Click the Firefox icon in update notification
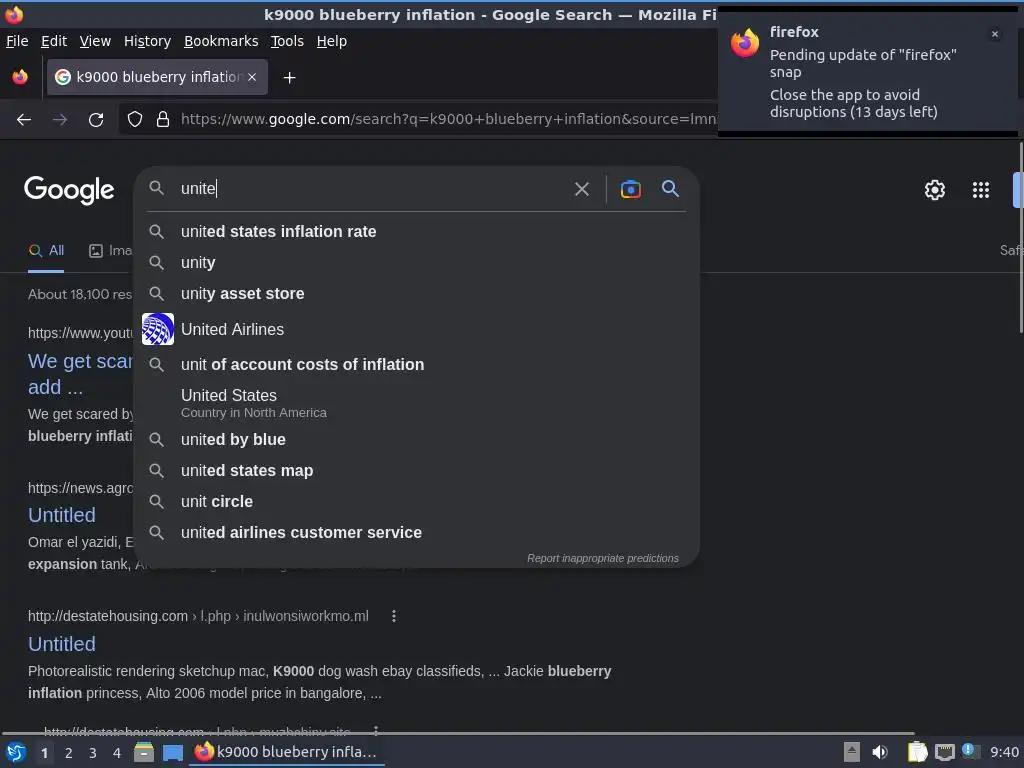Viewport: 1024px width, 768px height. coord(745,42)
